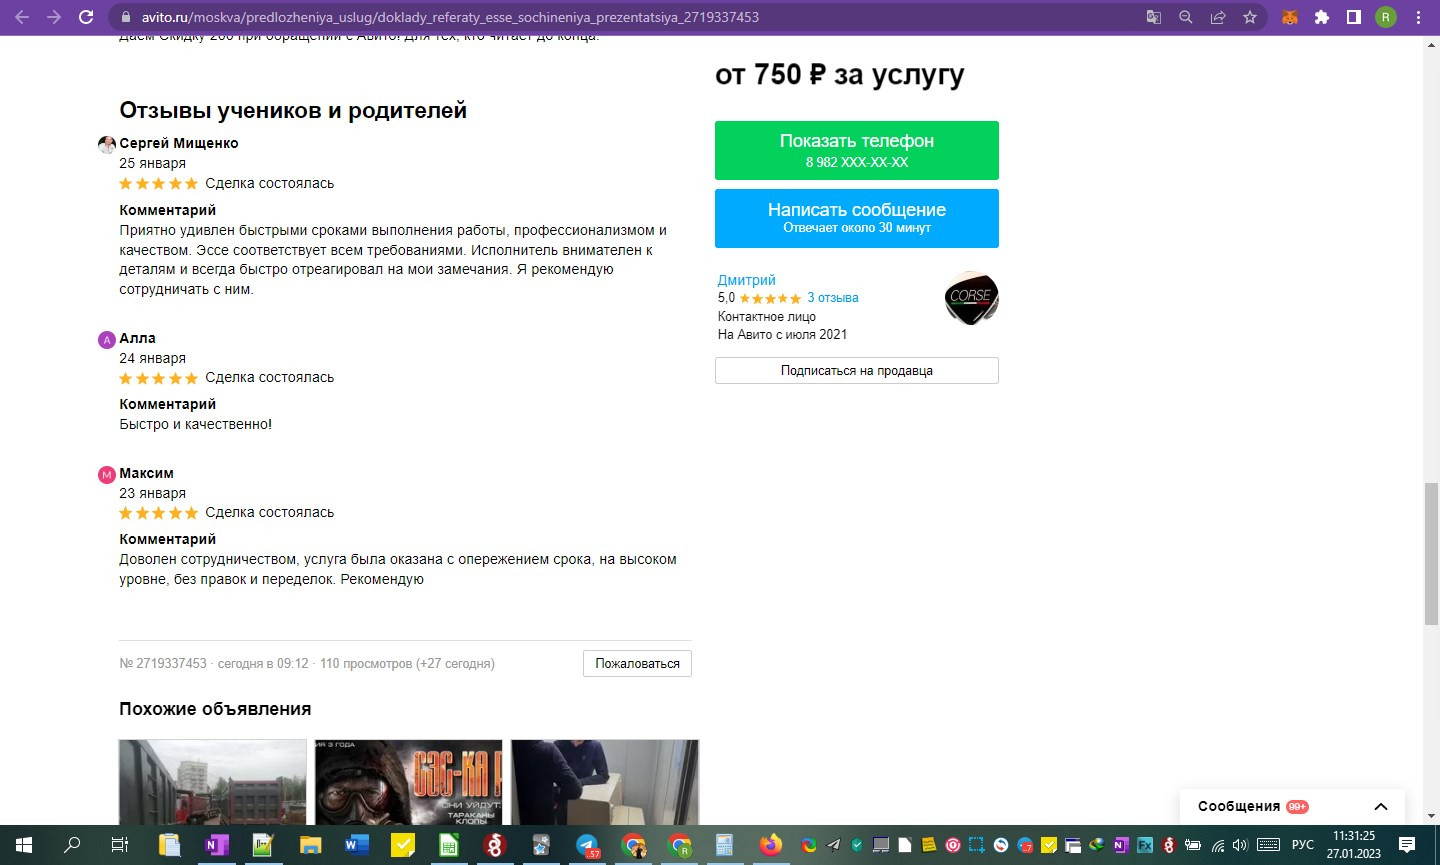
Task: Click the 'от 750 ₽ за услугу' price
Action: click(x=840, y=75)
